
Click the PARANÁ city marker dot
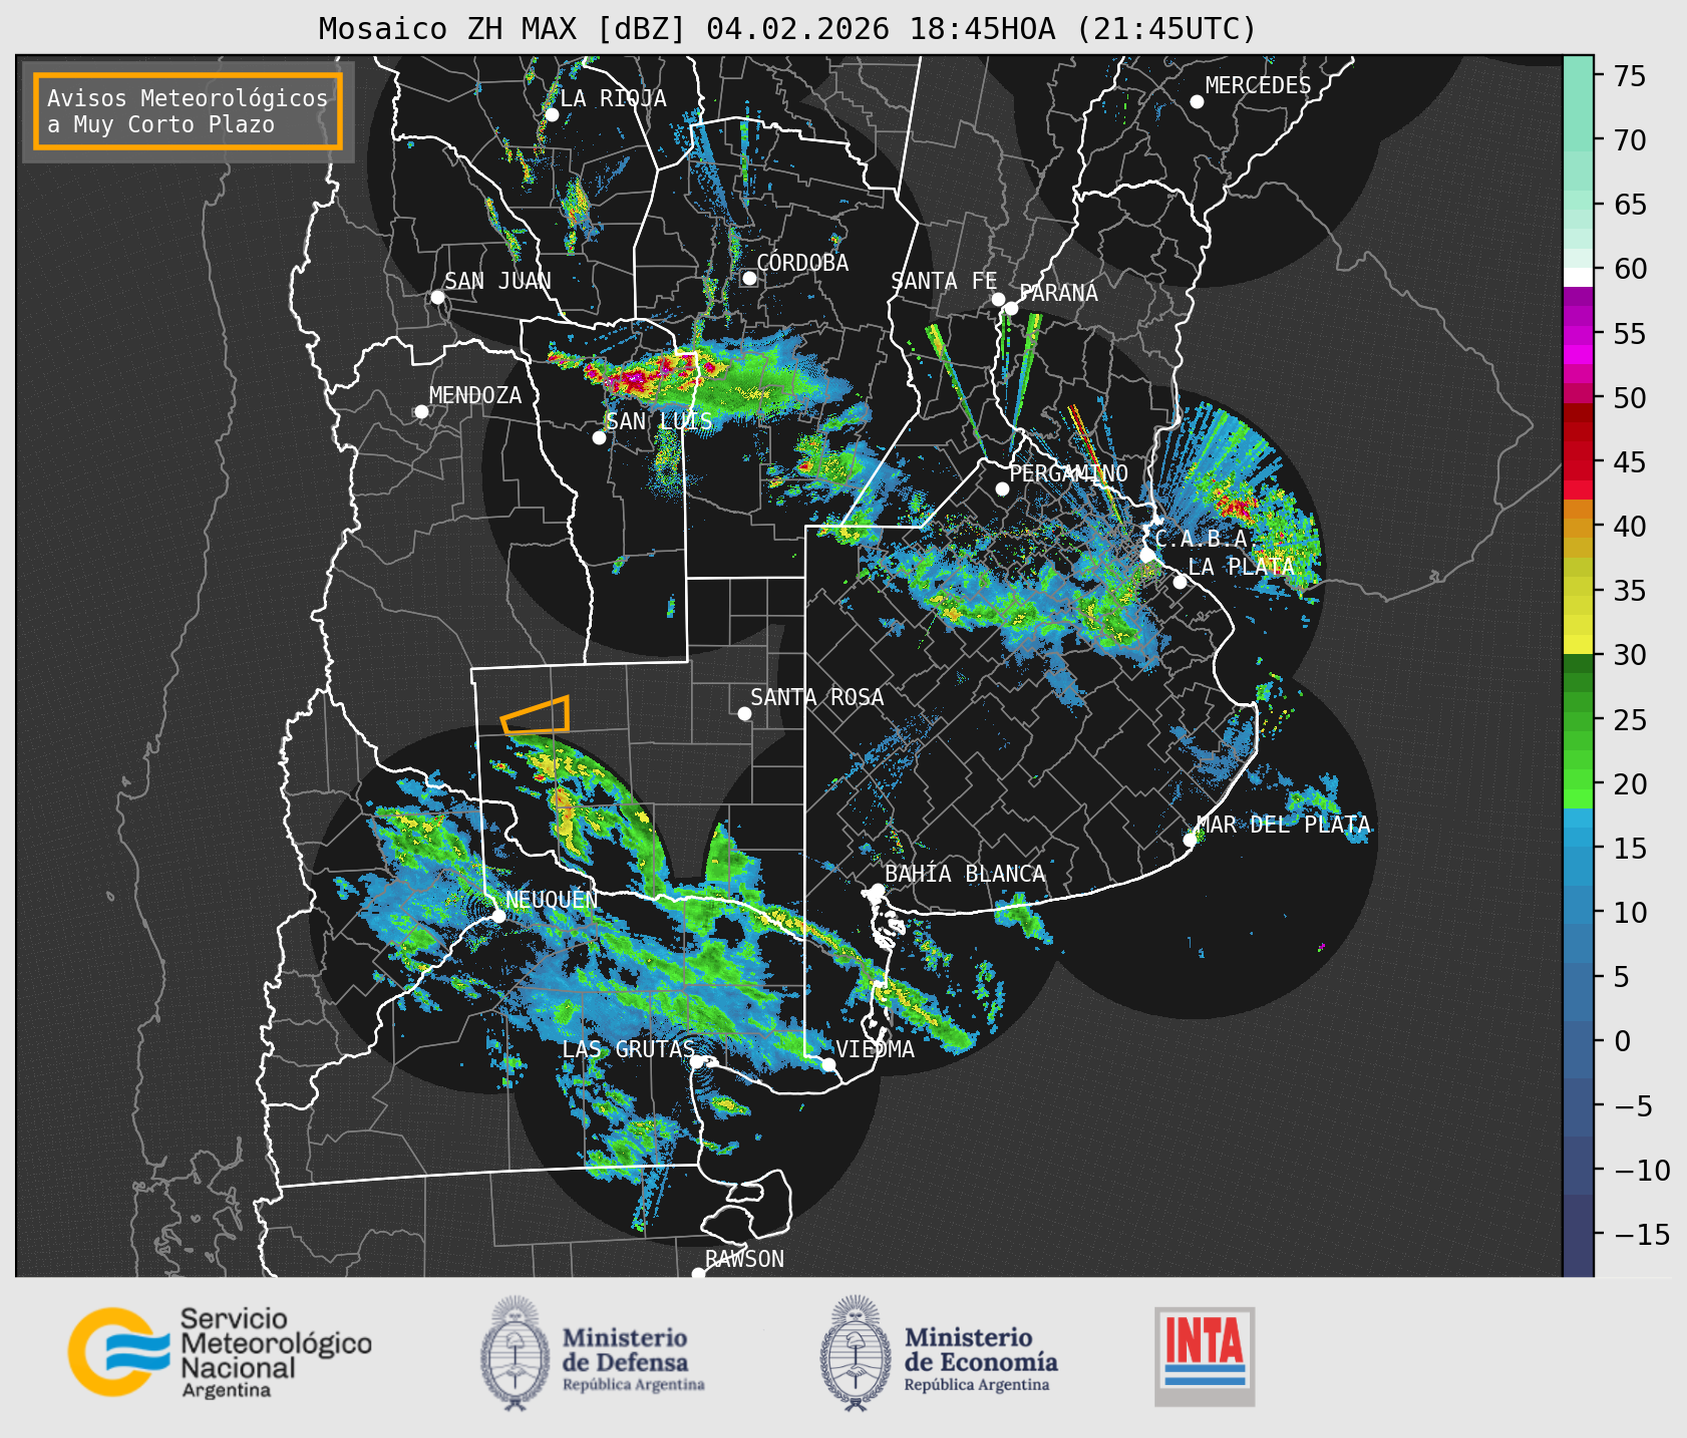click(1011, 308)
